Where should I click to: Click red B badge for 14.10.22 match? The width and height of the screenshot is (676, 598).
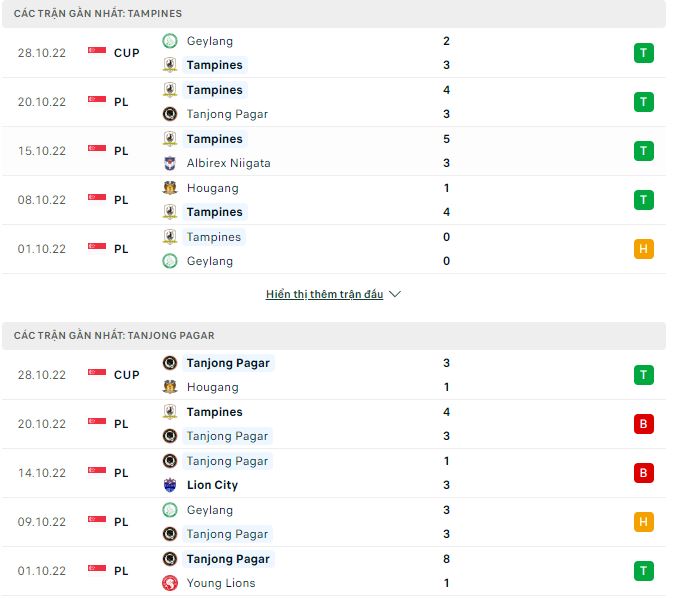(x=644, y=473)
